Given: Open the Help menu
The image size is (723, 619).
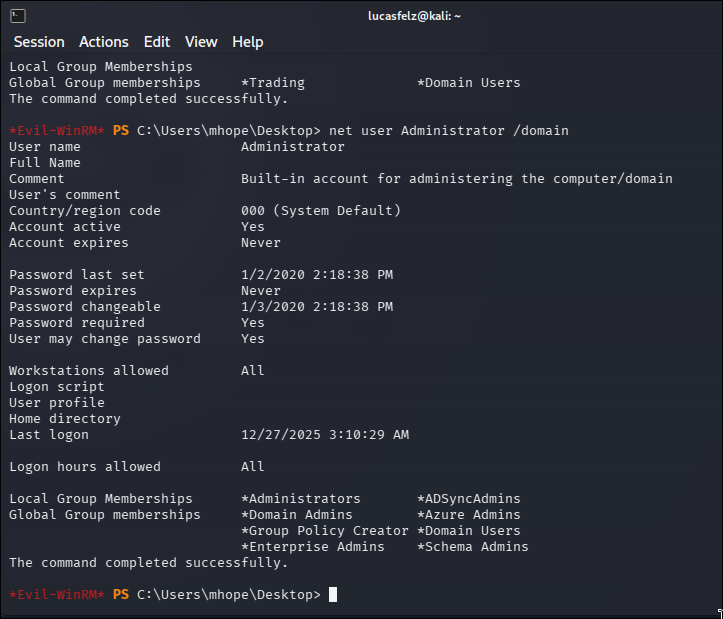Looking at the screenshot, I should 248,42.
